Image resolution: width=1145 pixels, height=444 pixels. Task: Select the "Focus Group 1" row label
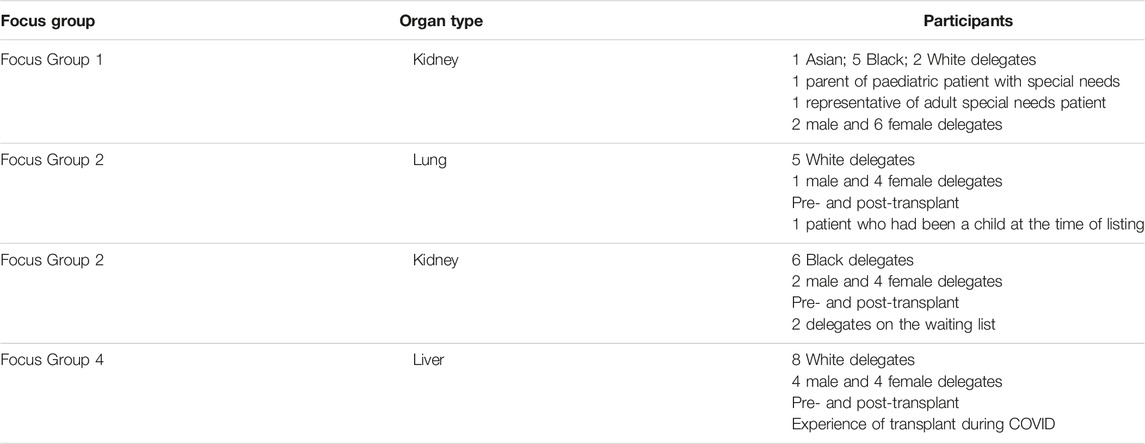click(x=52, y=60)
